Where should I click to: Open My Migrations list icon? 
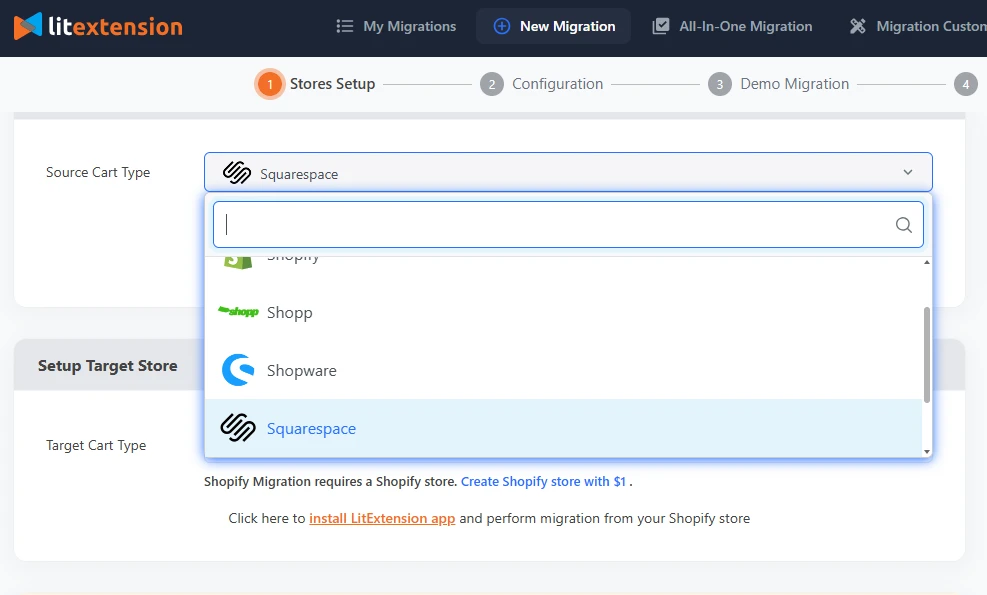(344, 26)
